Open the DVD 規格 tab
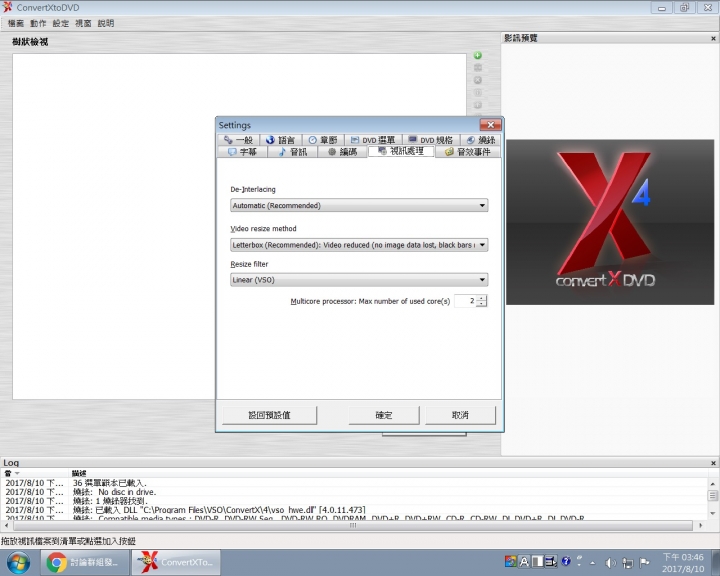 click(430, 140)
